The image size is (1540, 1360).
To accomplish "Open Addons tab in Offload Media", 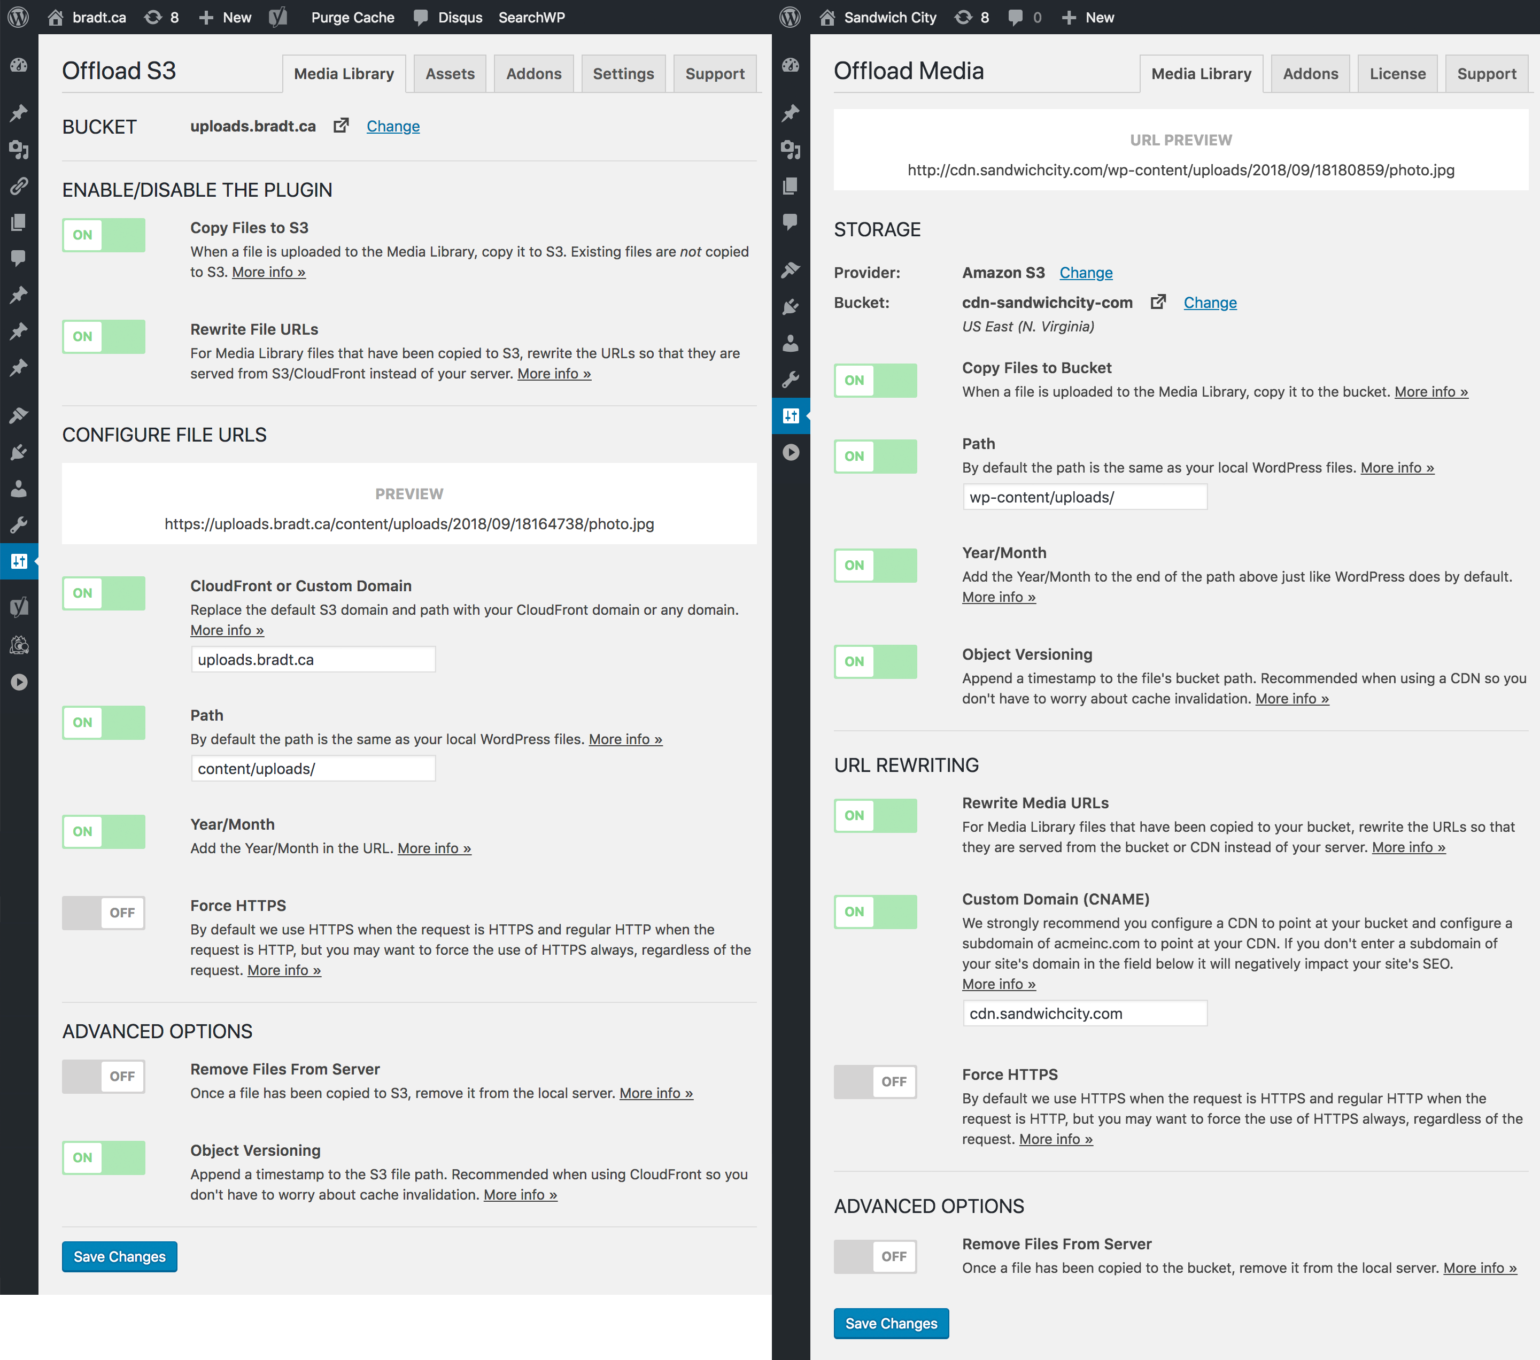I will point(1311,74).
